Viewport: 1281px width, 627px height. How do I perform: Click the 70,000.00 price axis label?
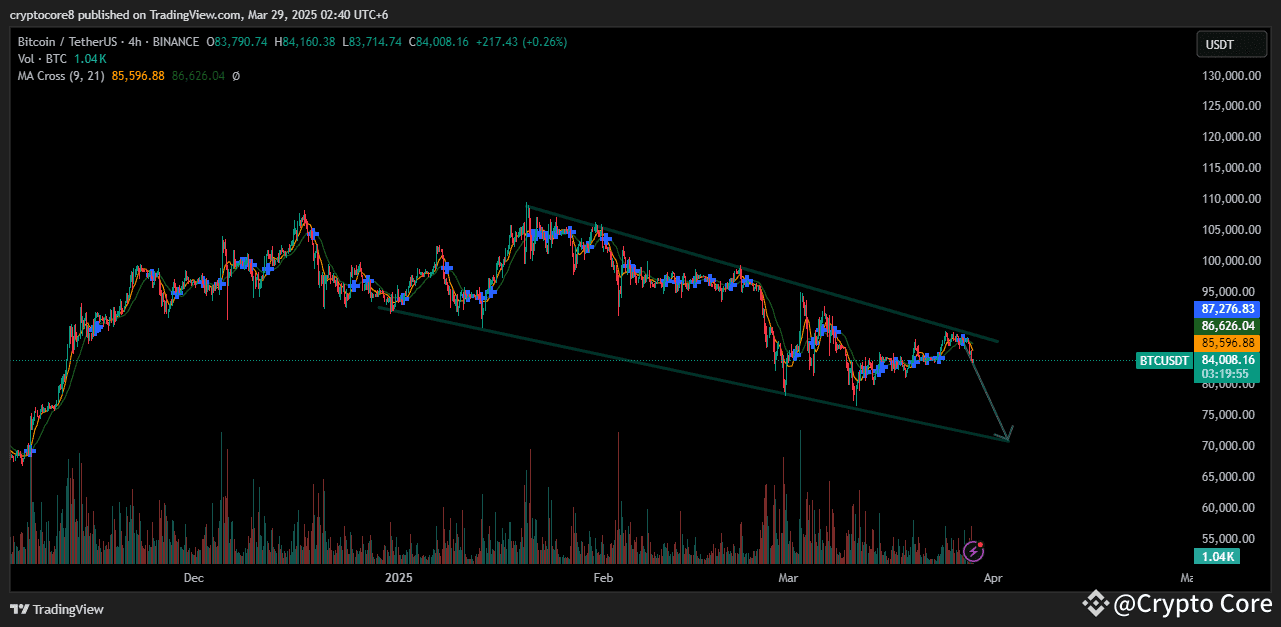tap(1229, 446)
